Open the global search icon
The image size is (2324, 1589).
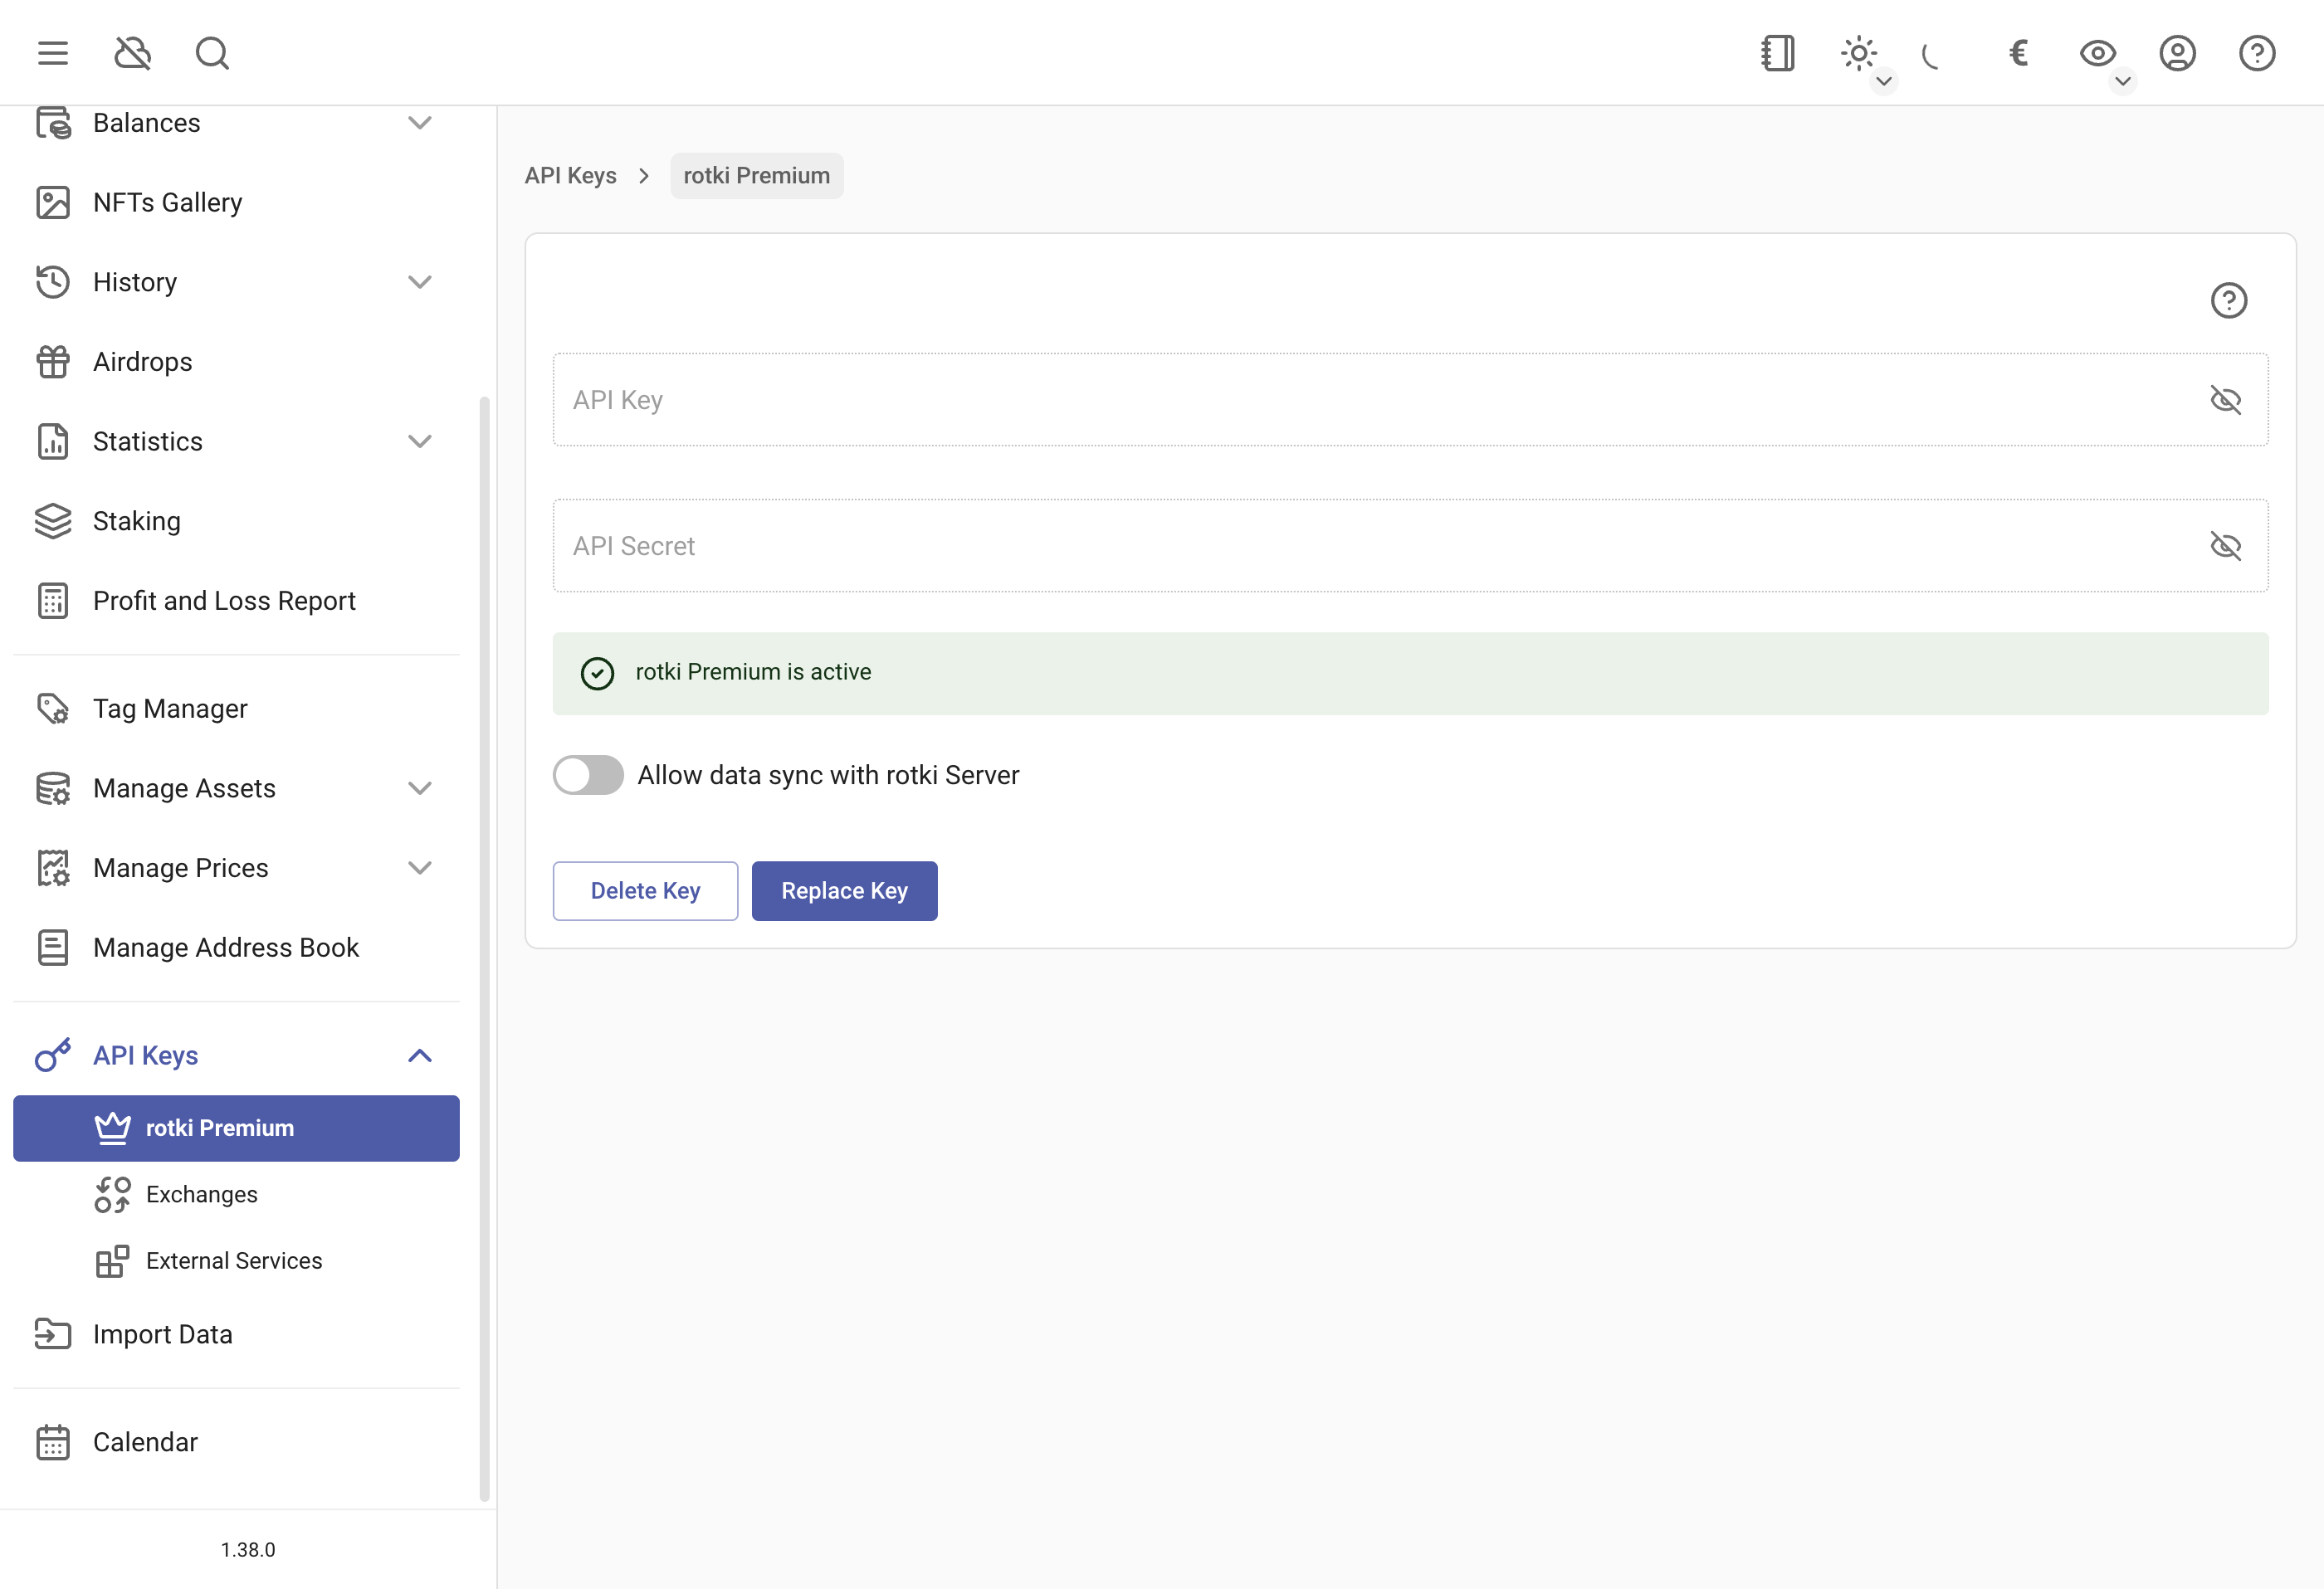[x=212, y=53]
